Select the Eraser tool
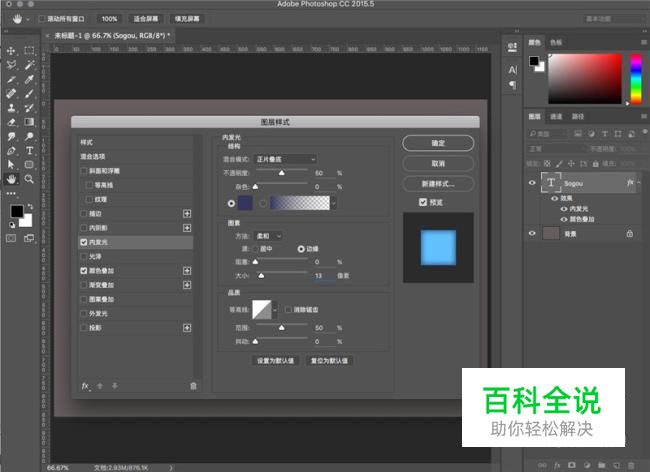The height and width of the screenshot is (472, 650). coord(11,122)
